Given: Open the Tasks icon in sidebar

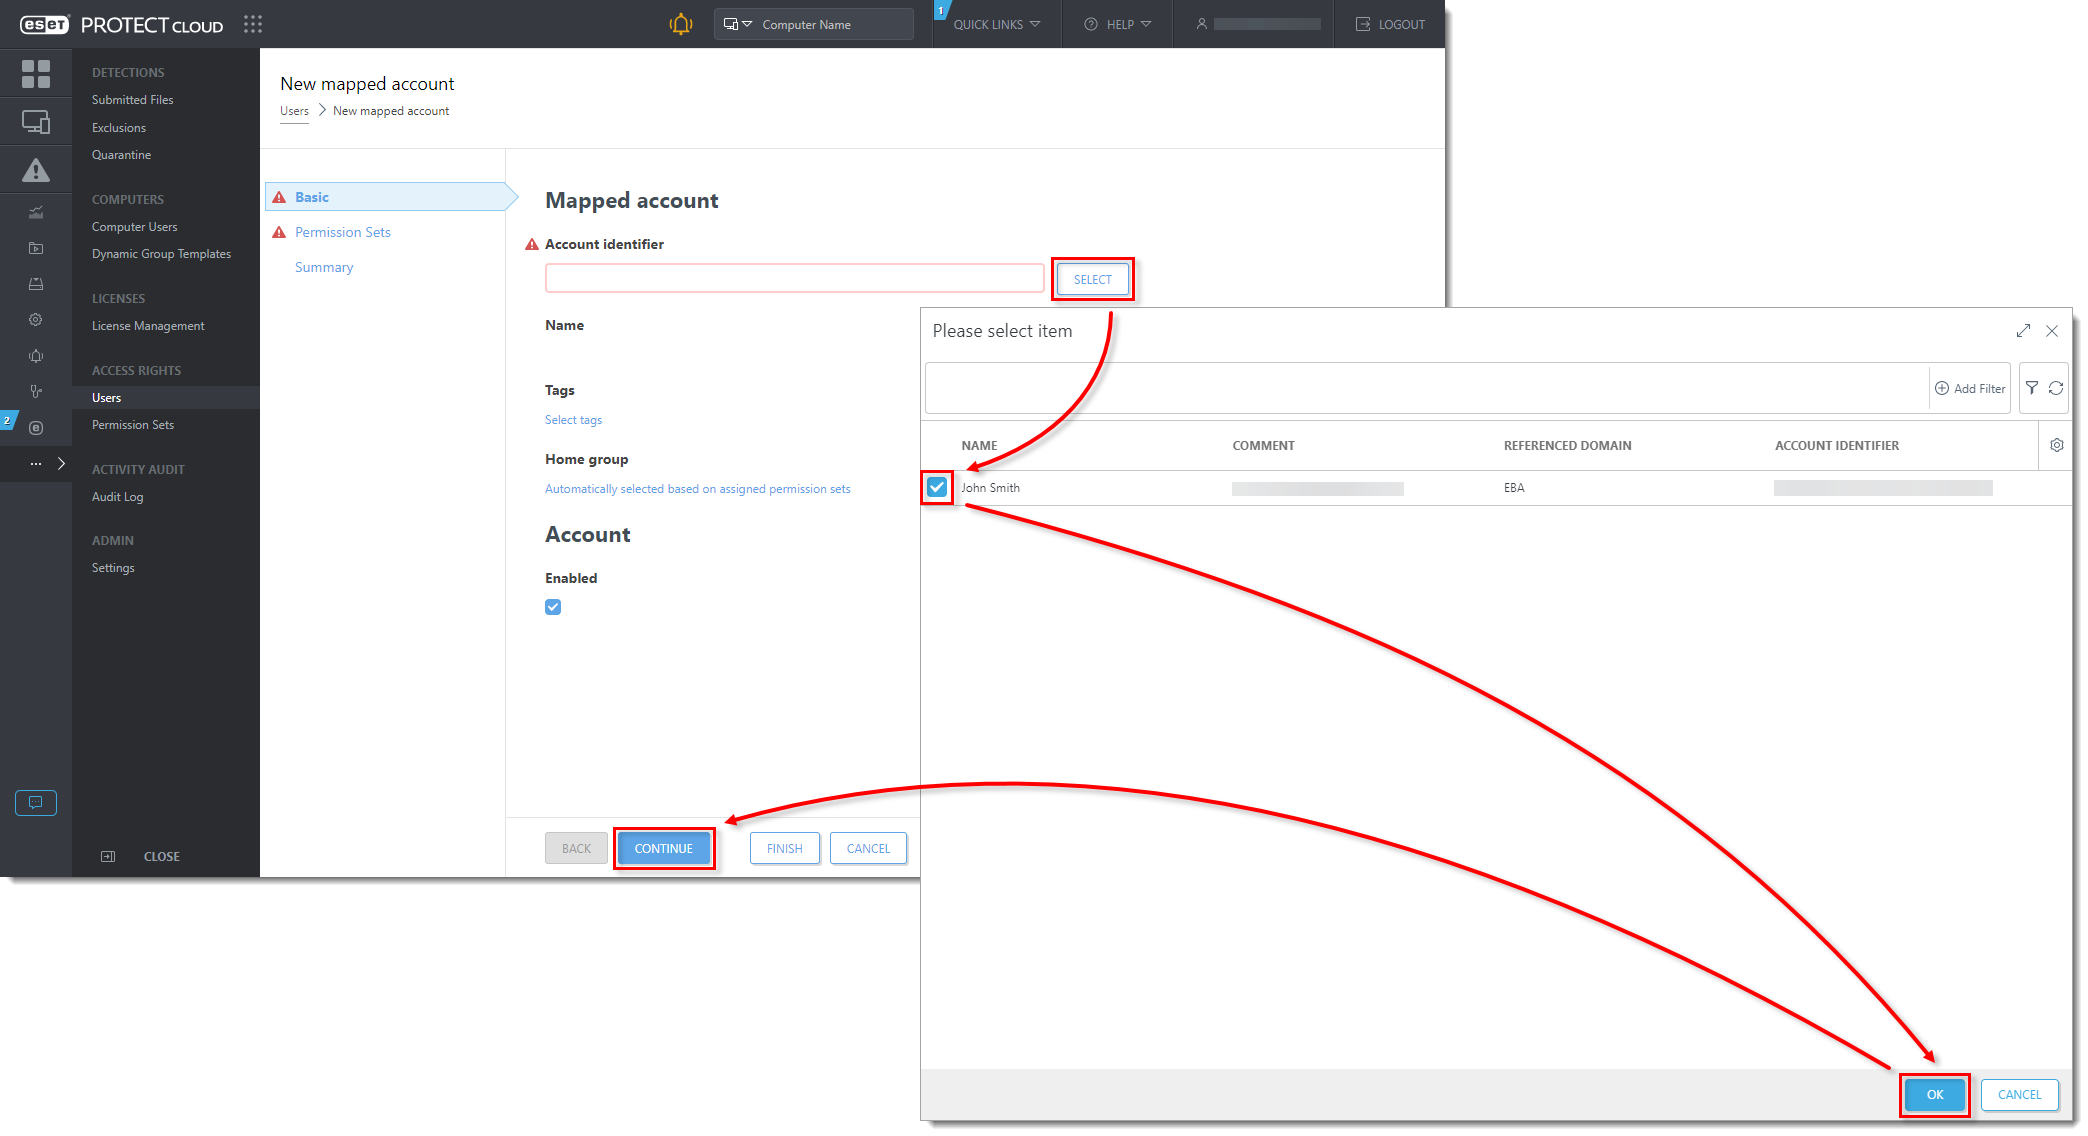Looking at the screenshot, I should coord(36,248).
